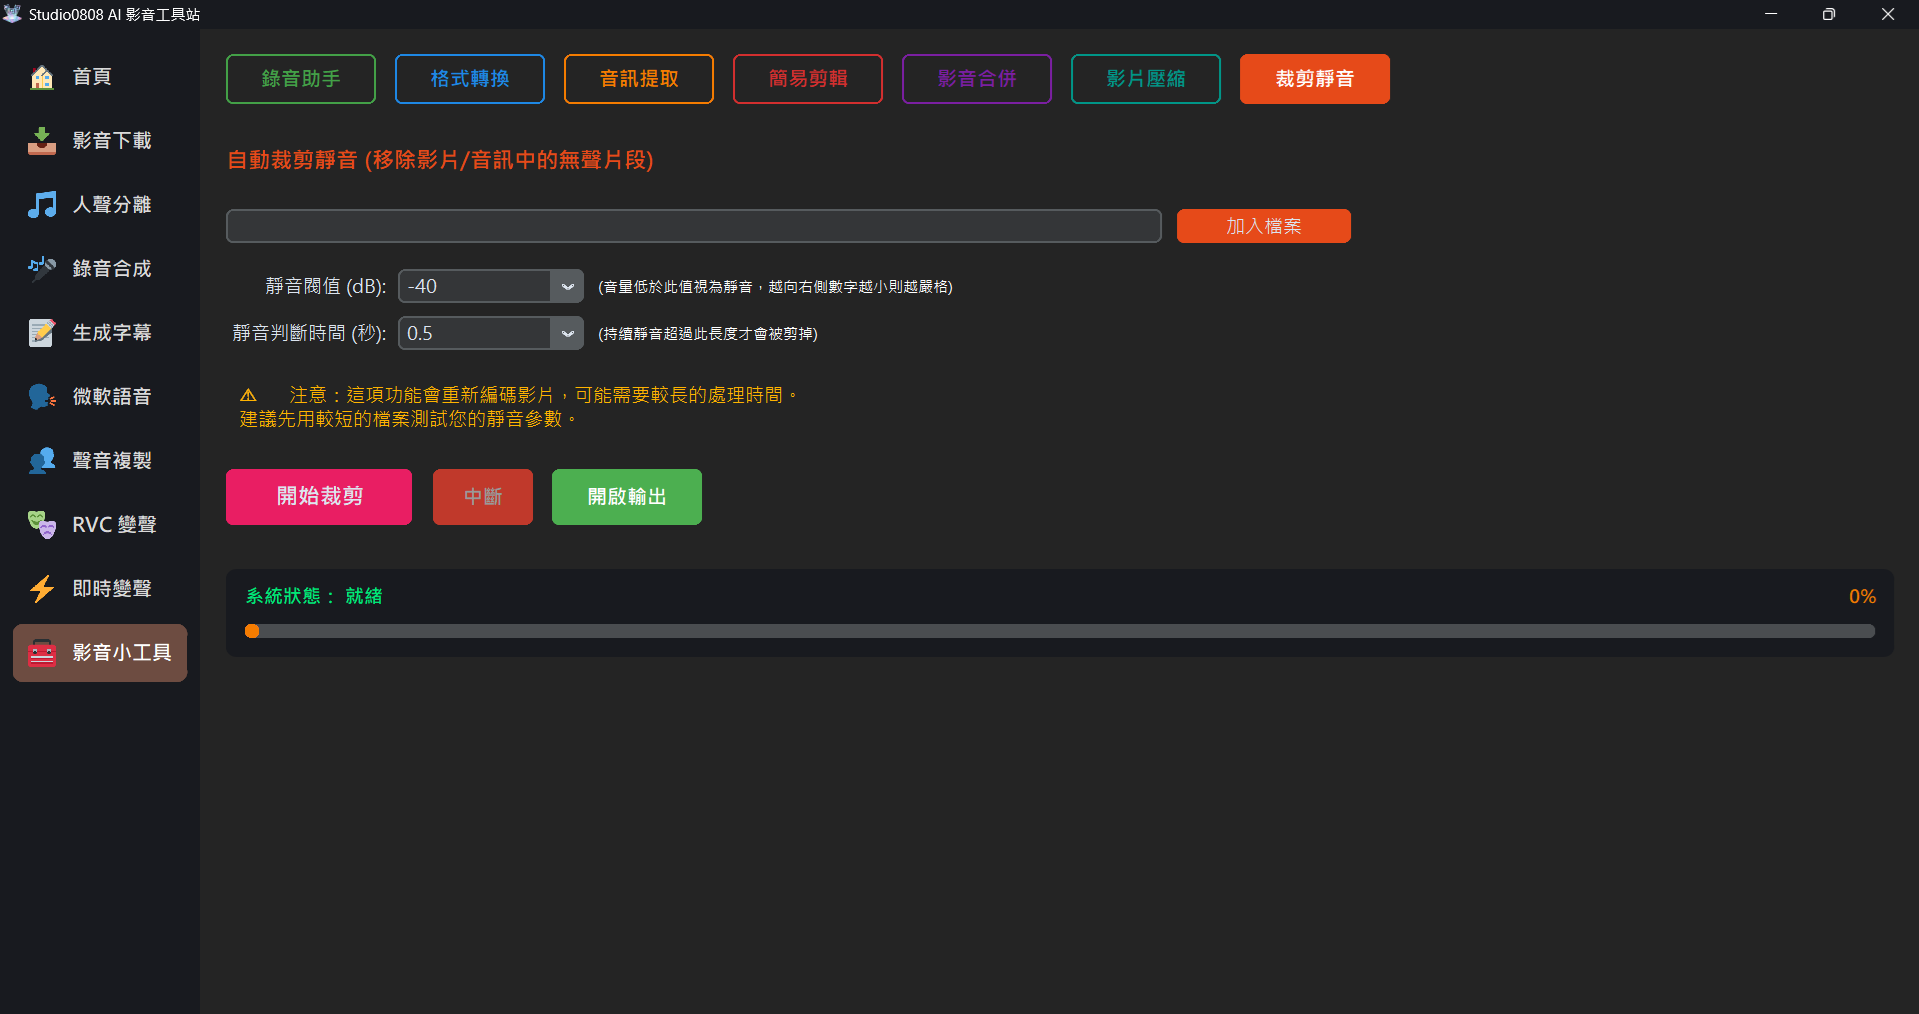Image resolution: width=1919 pixels, height=1014 pixels.
Task: Expand the 靜音判斷時間 dropdown arrow
Action: point(567,334)
